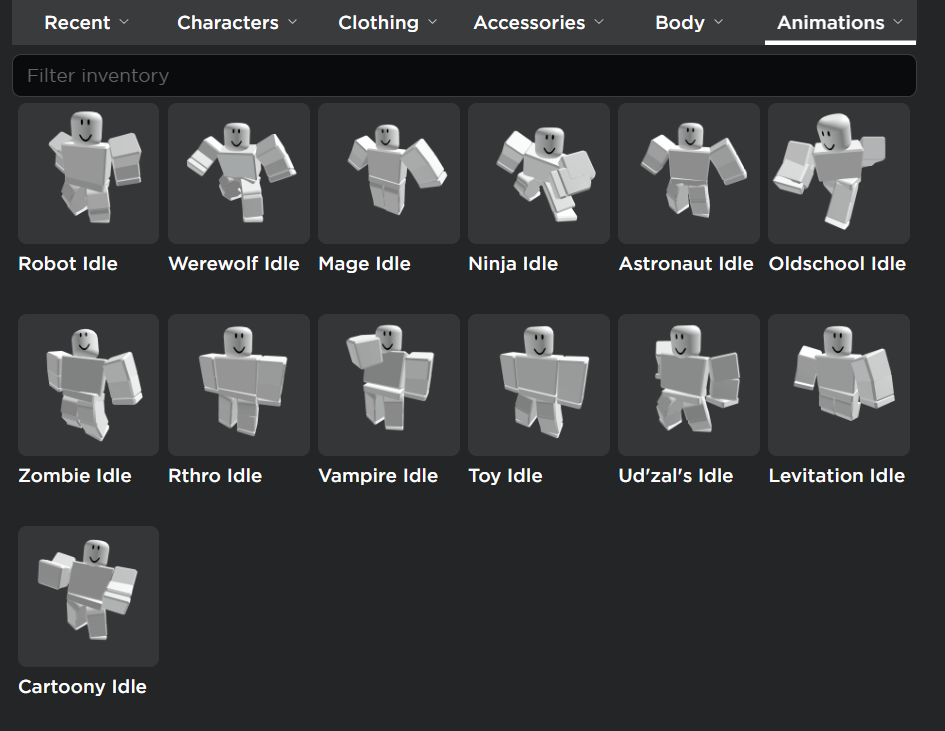Select the Ud'zal's Idle animation thumbnail

pos(689,385)
